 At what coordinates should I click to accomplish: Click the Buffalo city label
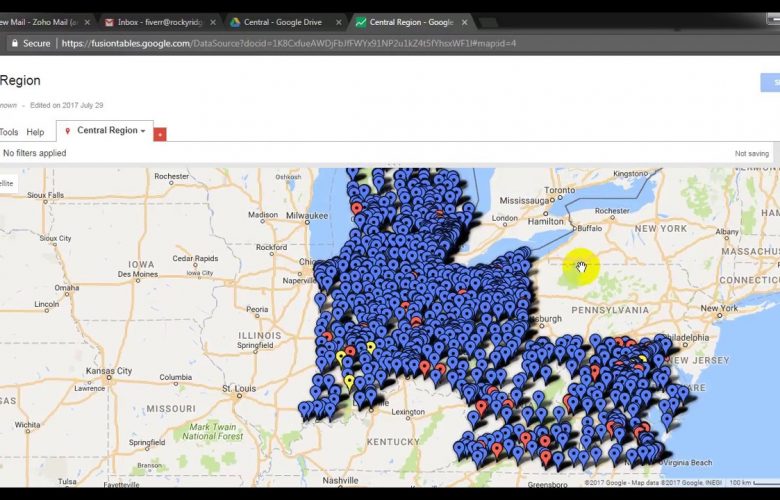589,228
